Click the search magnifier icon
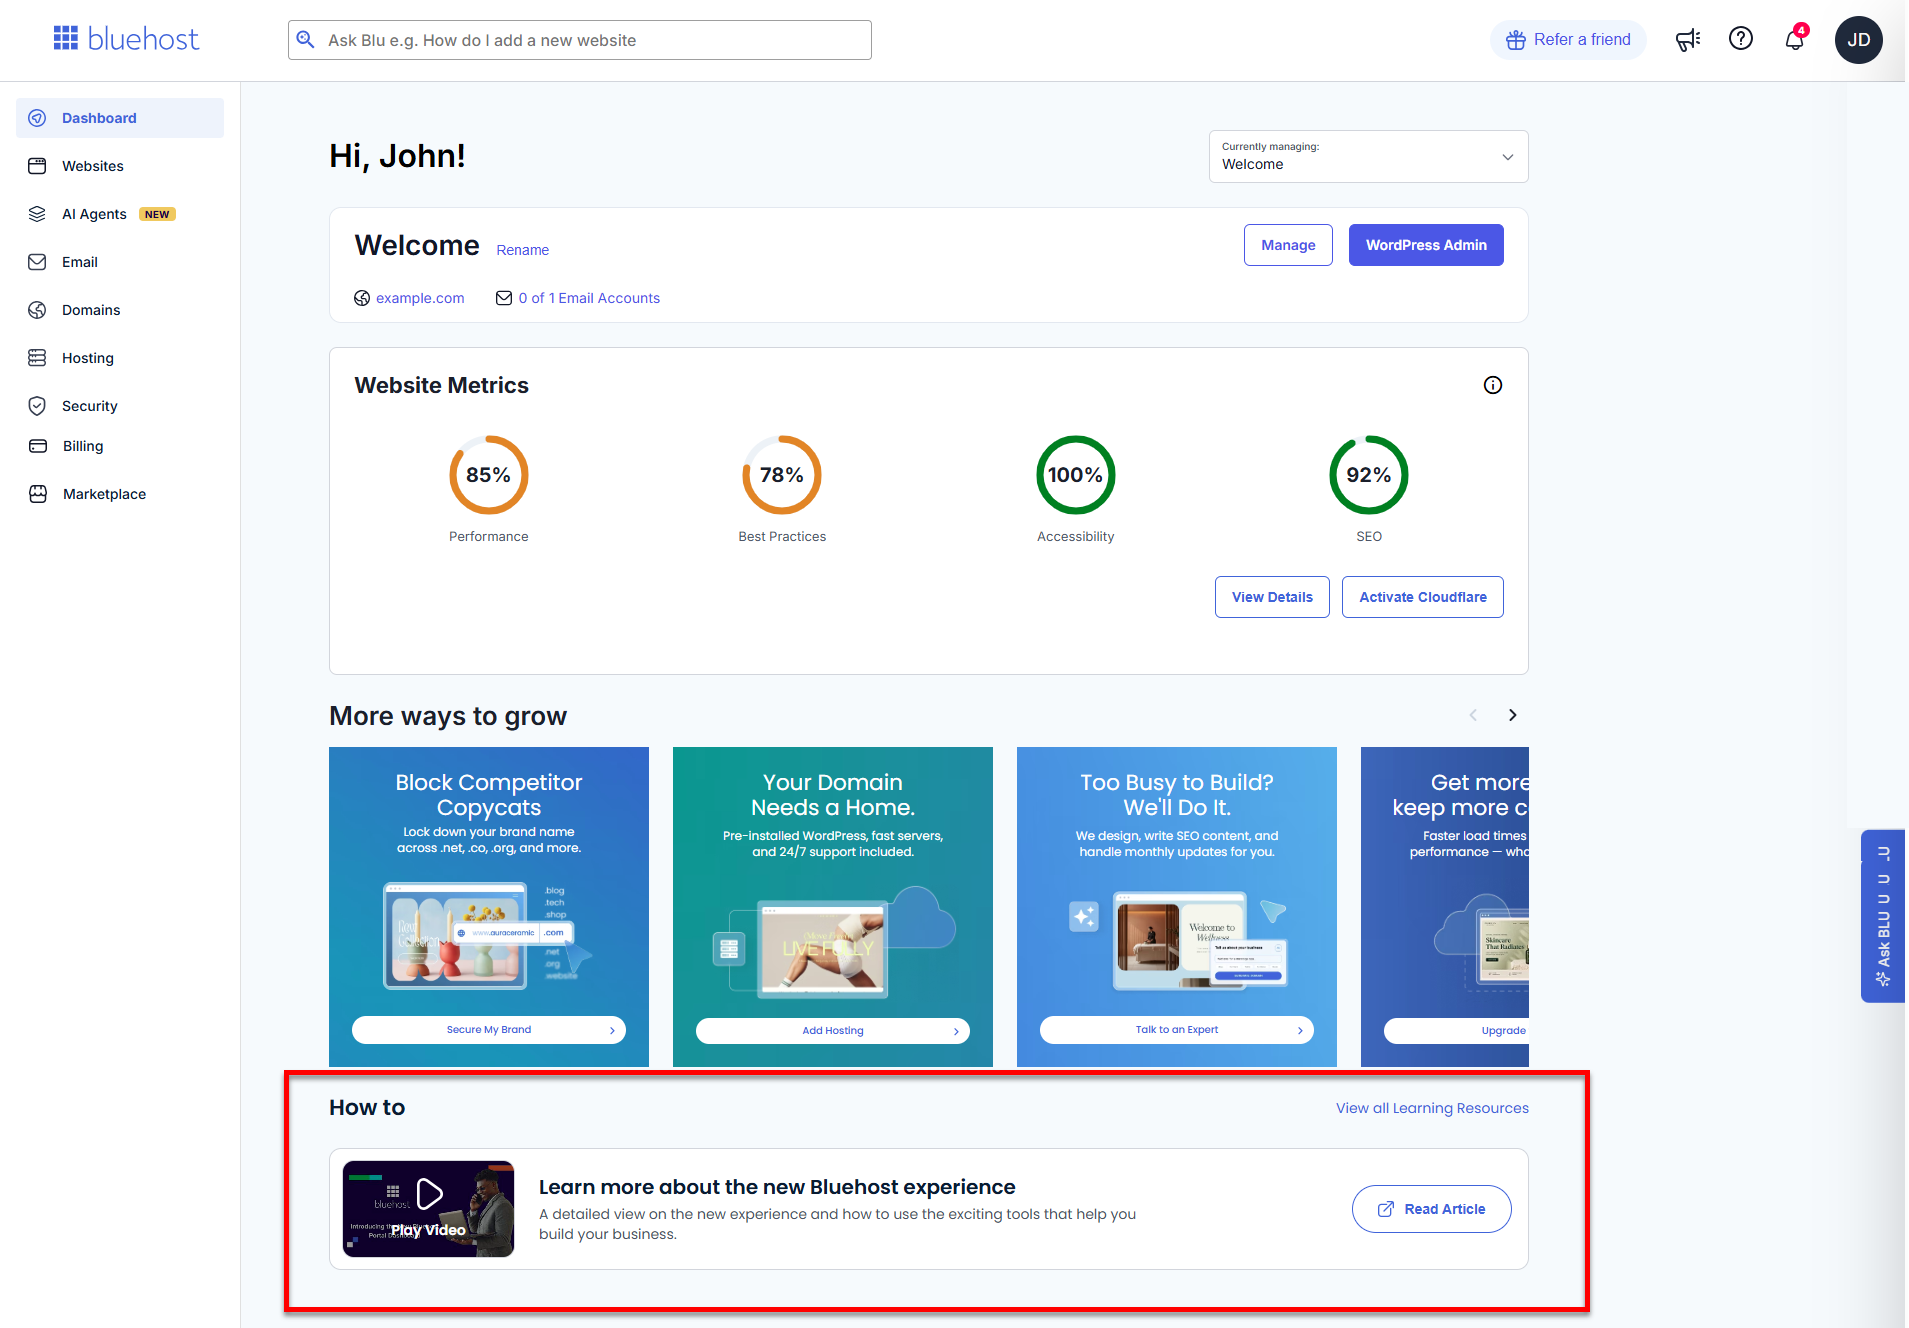The width and height of the screenshot is (1909, 1328). pyautogui.click(x=306, y=40)
